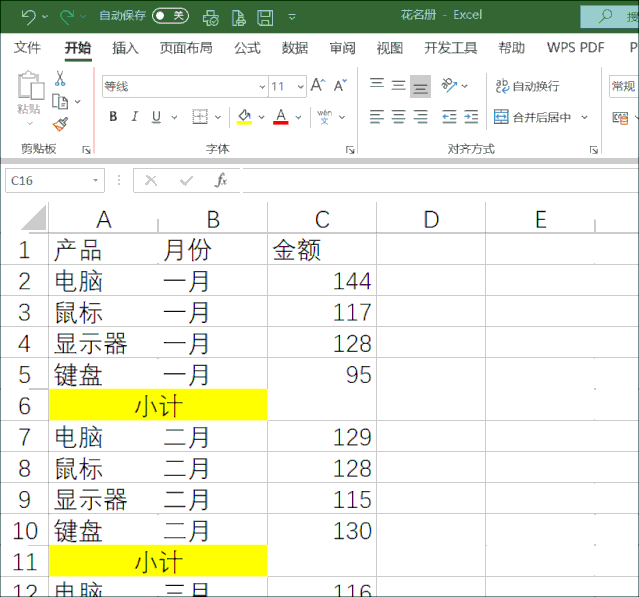The image size is (639, 597).
Task: Select the Format Painter brush icon
Action: pos(60,124)
